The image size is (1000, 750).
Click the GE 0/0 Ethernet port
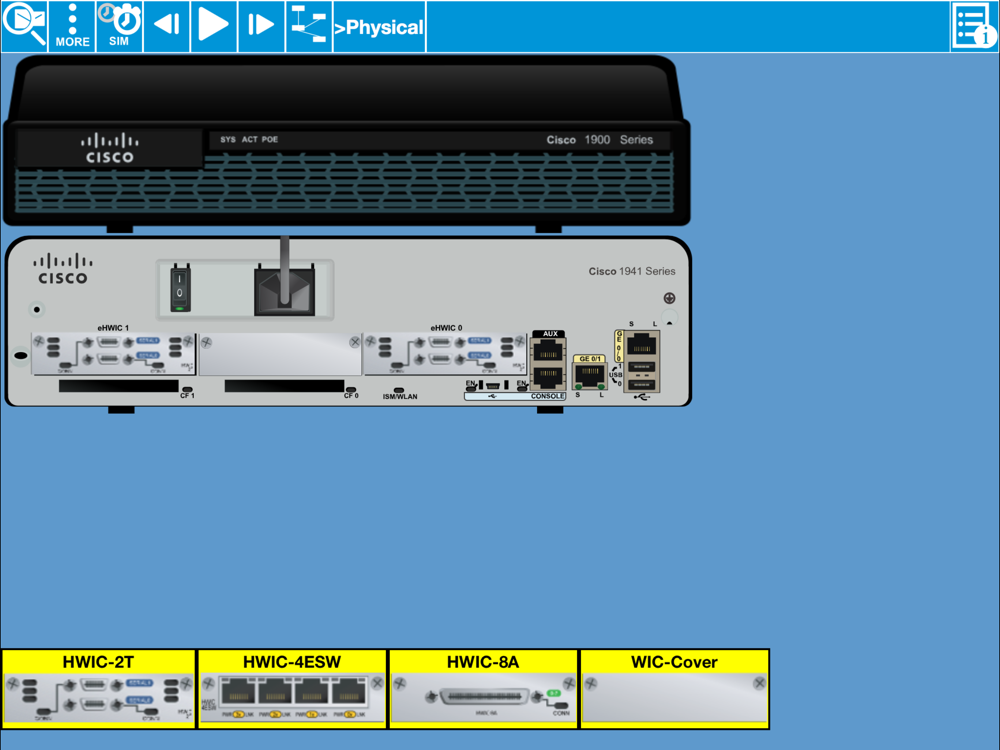pyautogui.click(x=642, y=345)
